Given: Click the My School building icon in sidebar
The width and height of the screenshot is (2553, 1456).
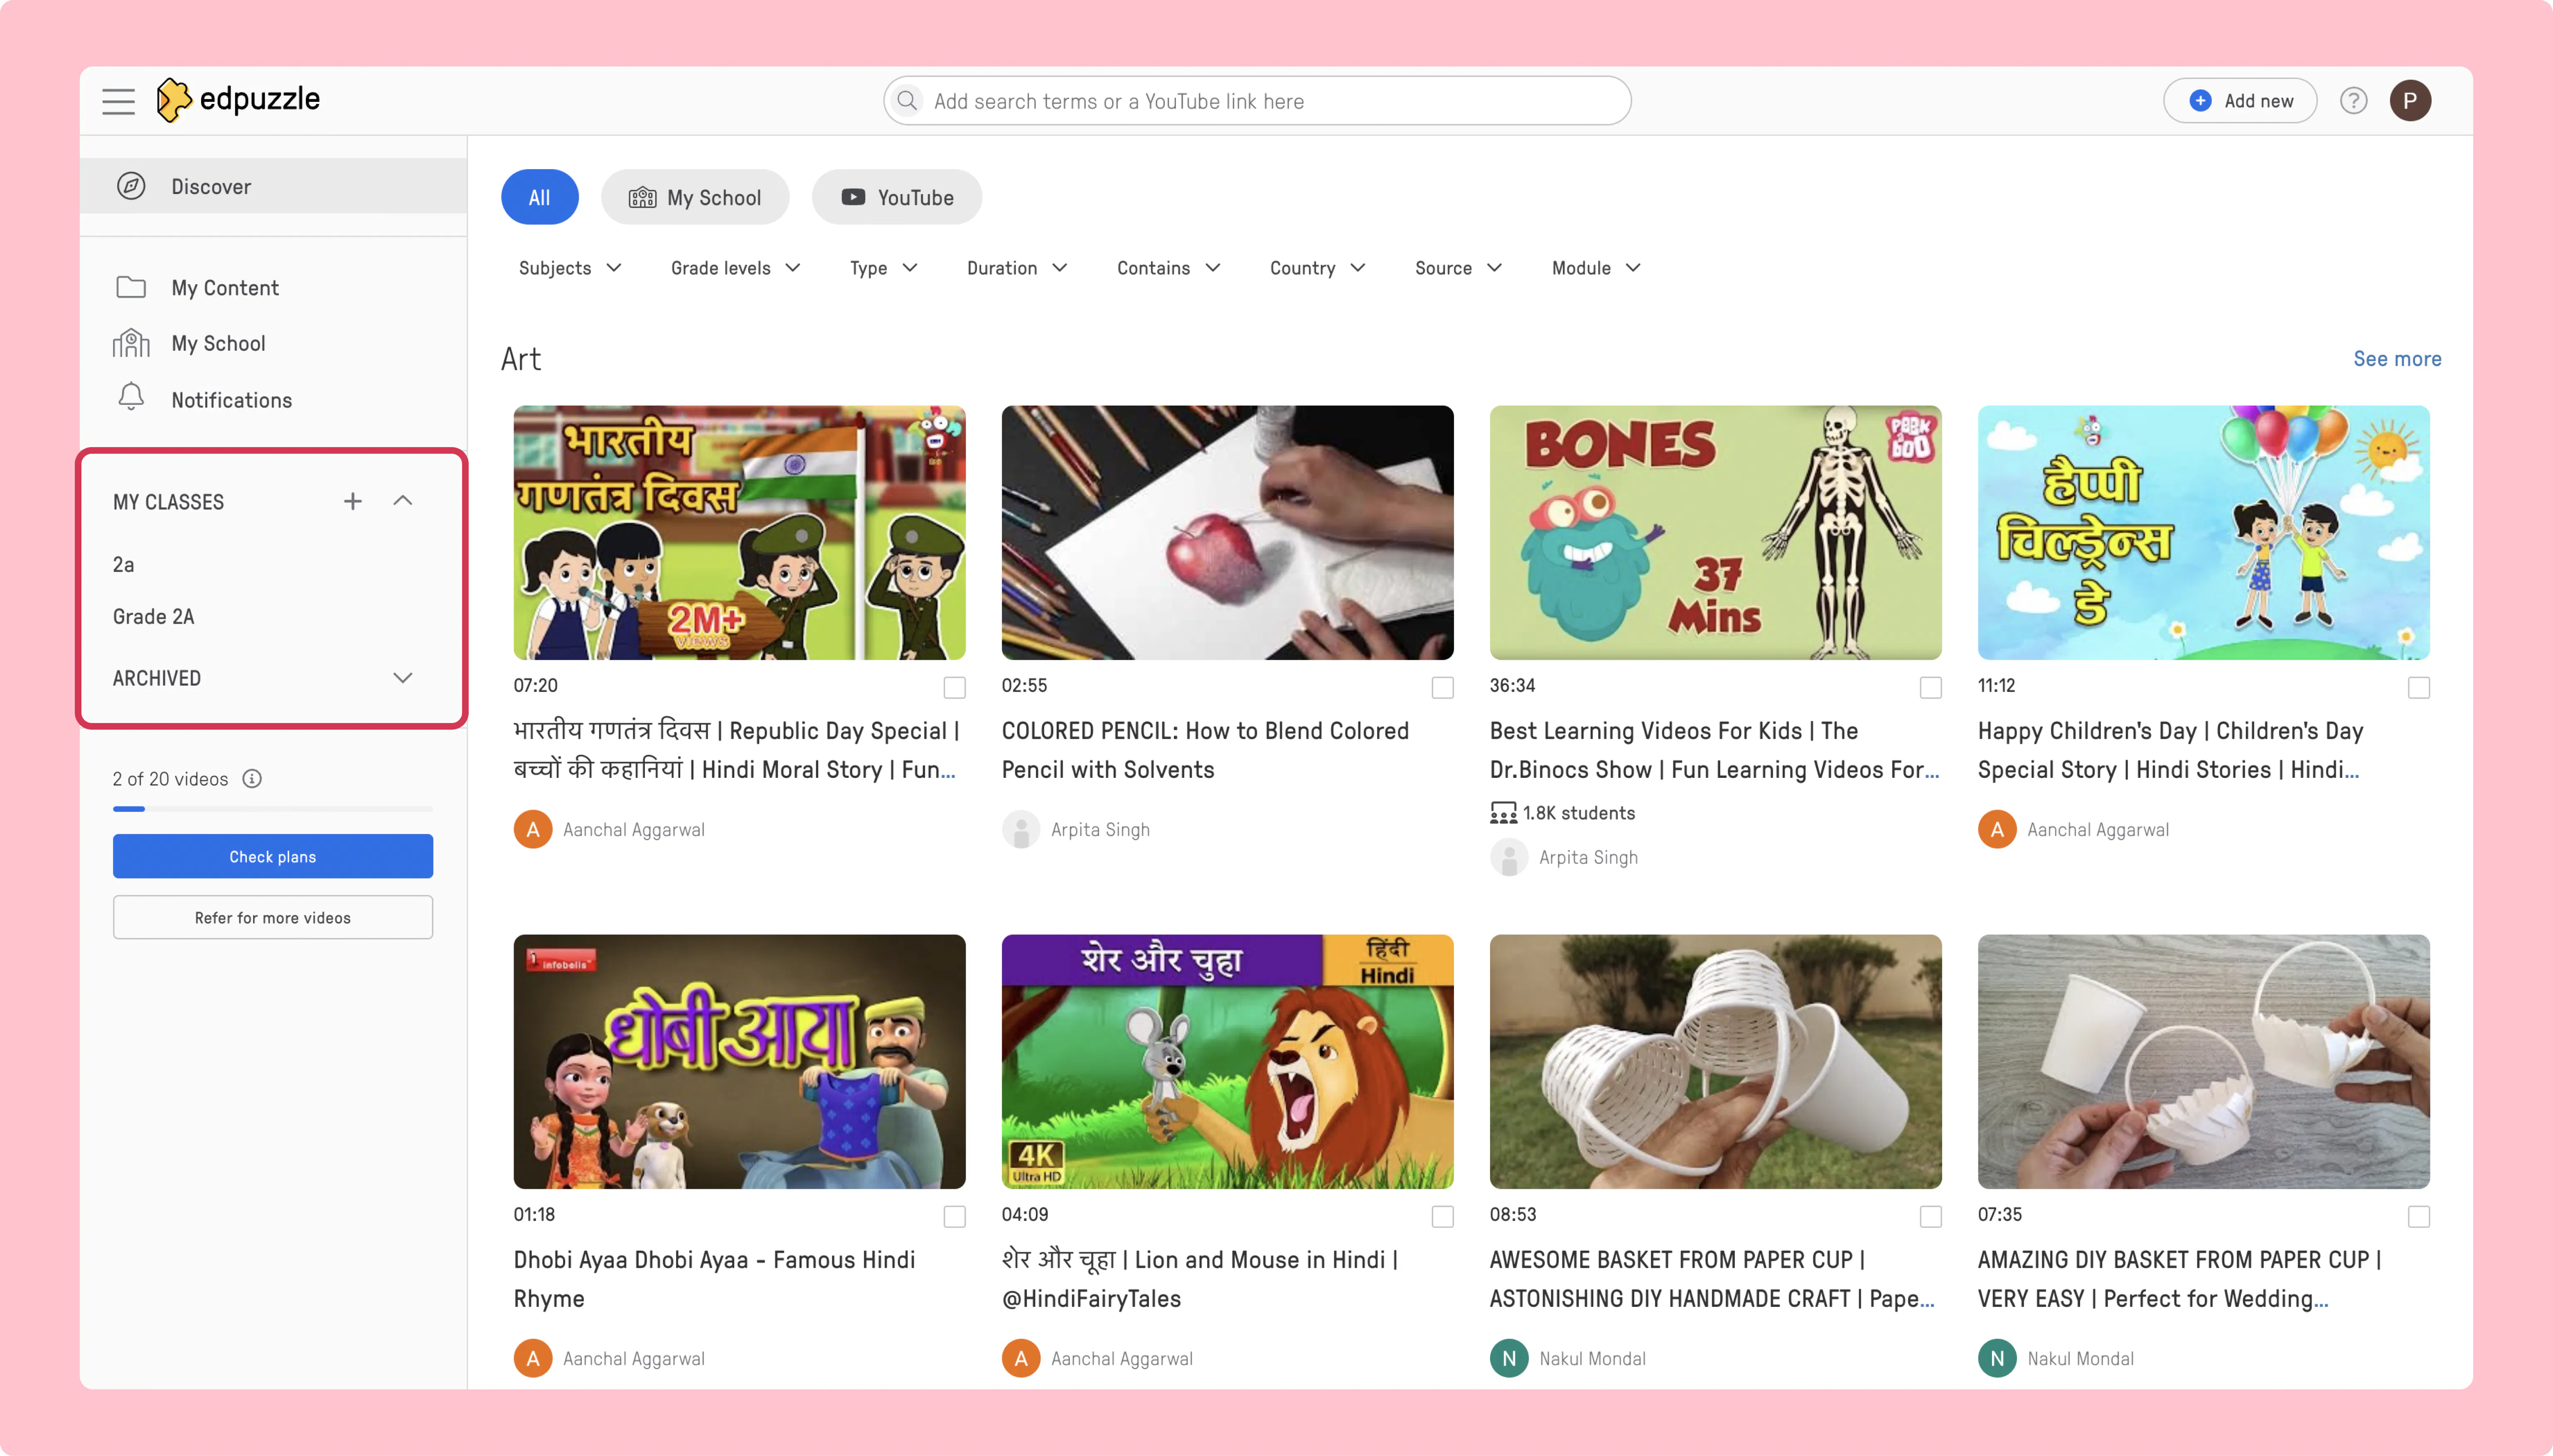Looking at the screenshot, I should (131, 343).
